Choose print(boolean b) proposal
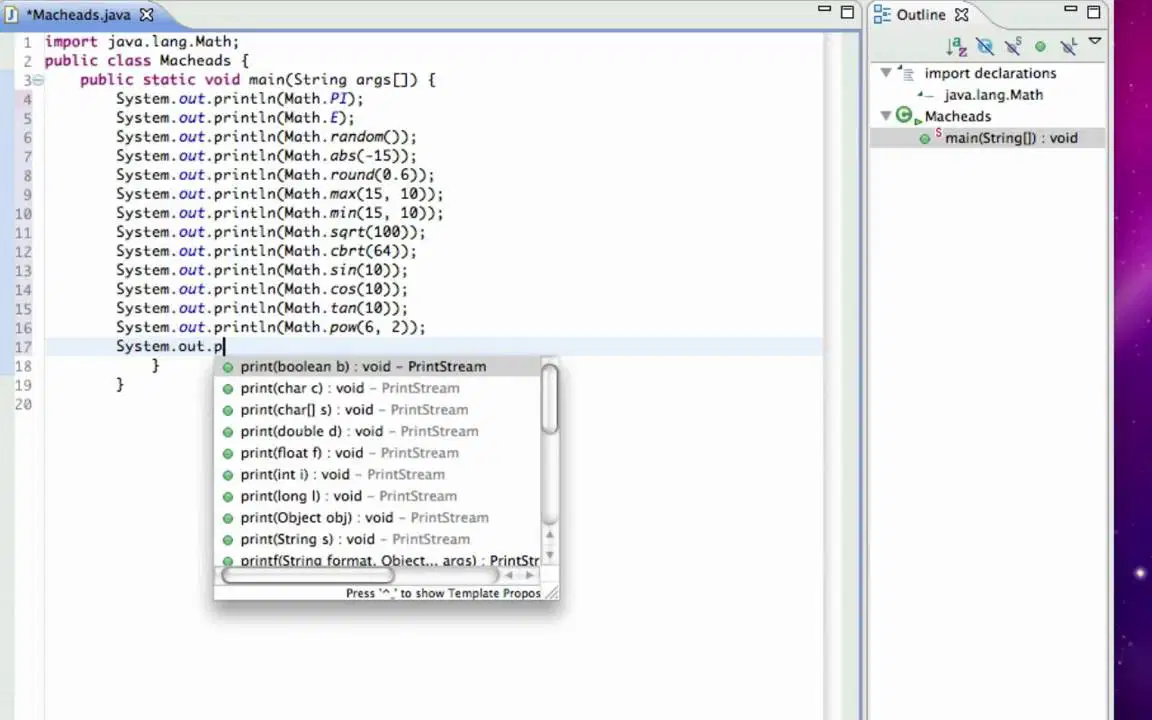The width and height of the screenshot is (1152, 720). point(378,367)
